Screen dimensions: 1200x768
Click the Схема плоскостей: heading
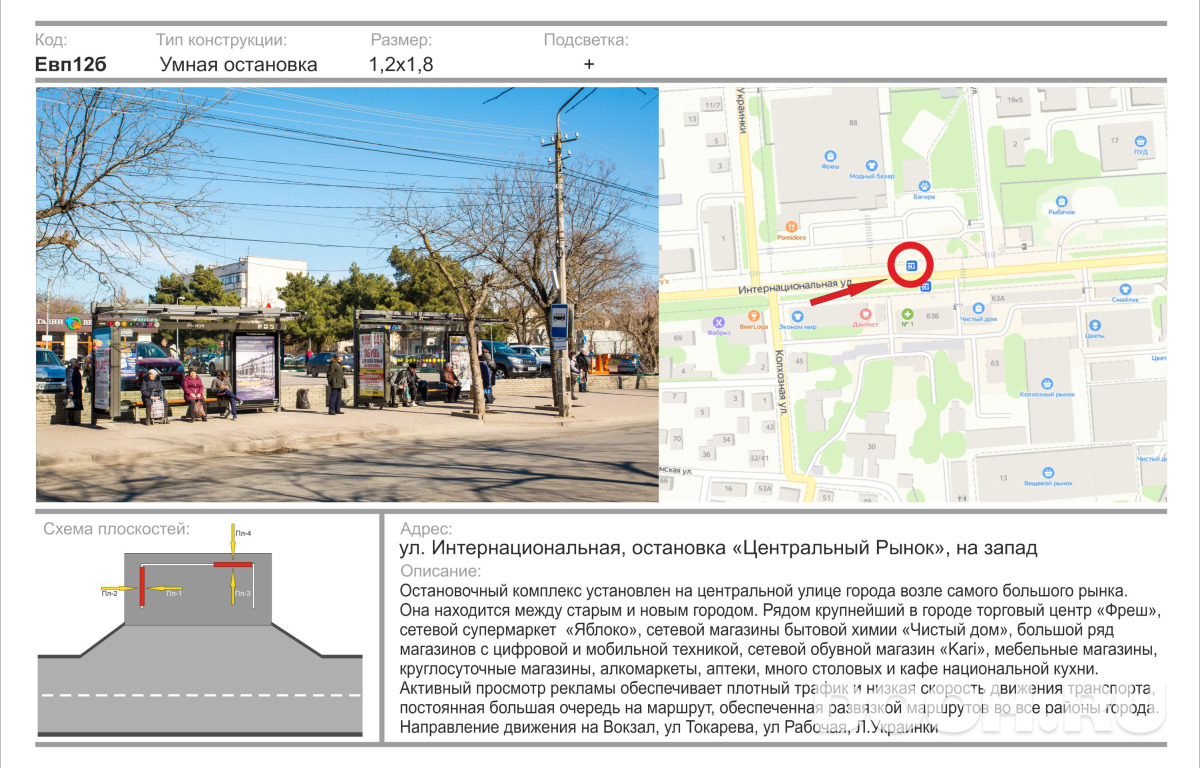[116, 529]
